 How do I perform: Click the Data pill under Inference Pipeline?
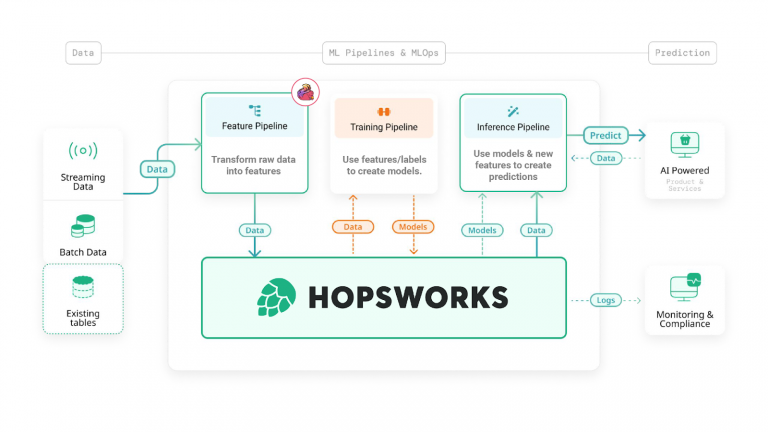point(536,230)
